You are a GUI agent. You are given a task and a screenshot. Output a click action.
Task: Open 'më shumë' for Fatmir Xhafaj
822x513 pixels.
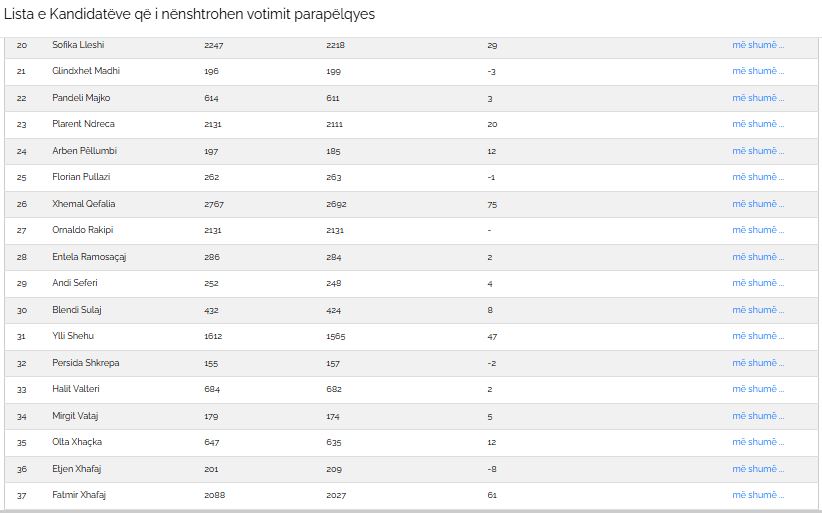coord(758,495)
